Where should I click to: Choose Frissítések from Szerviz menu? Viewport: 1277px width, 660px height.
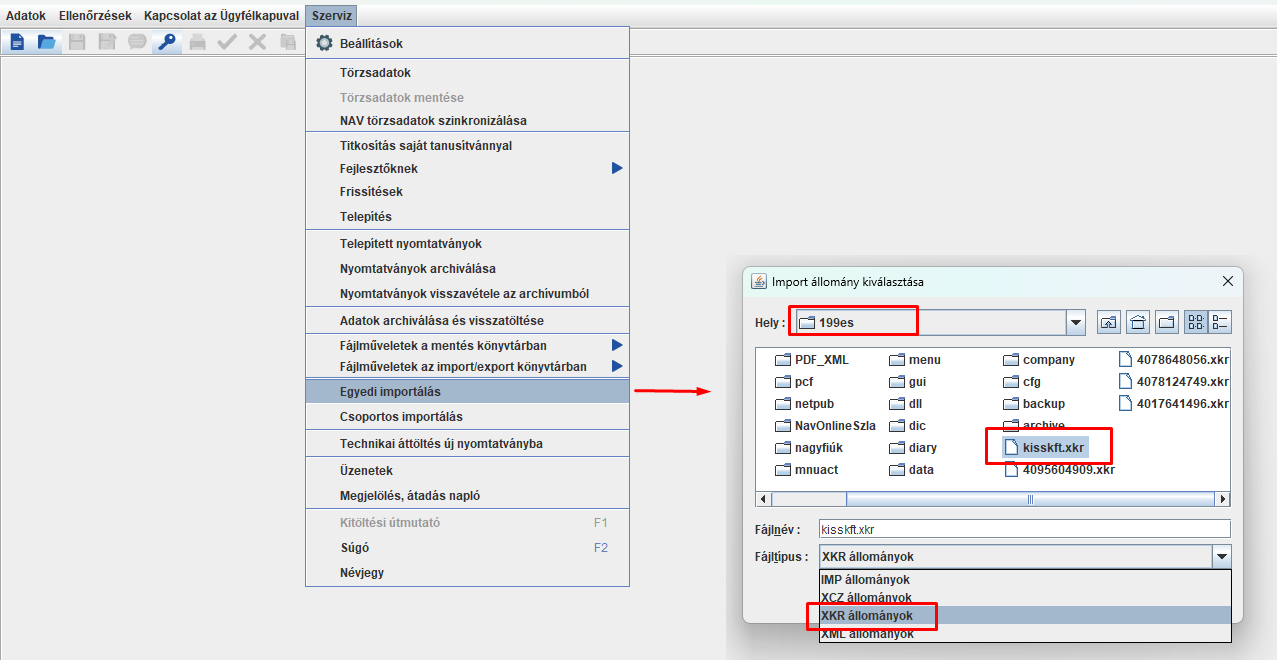[467, 192]
